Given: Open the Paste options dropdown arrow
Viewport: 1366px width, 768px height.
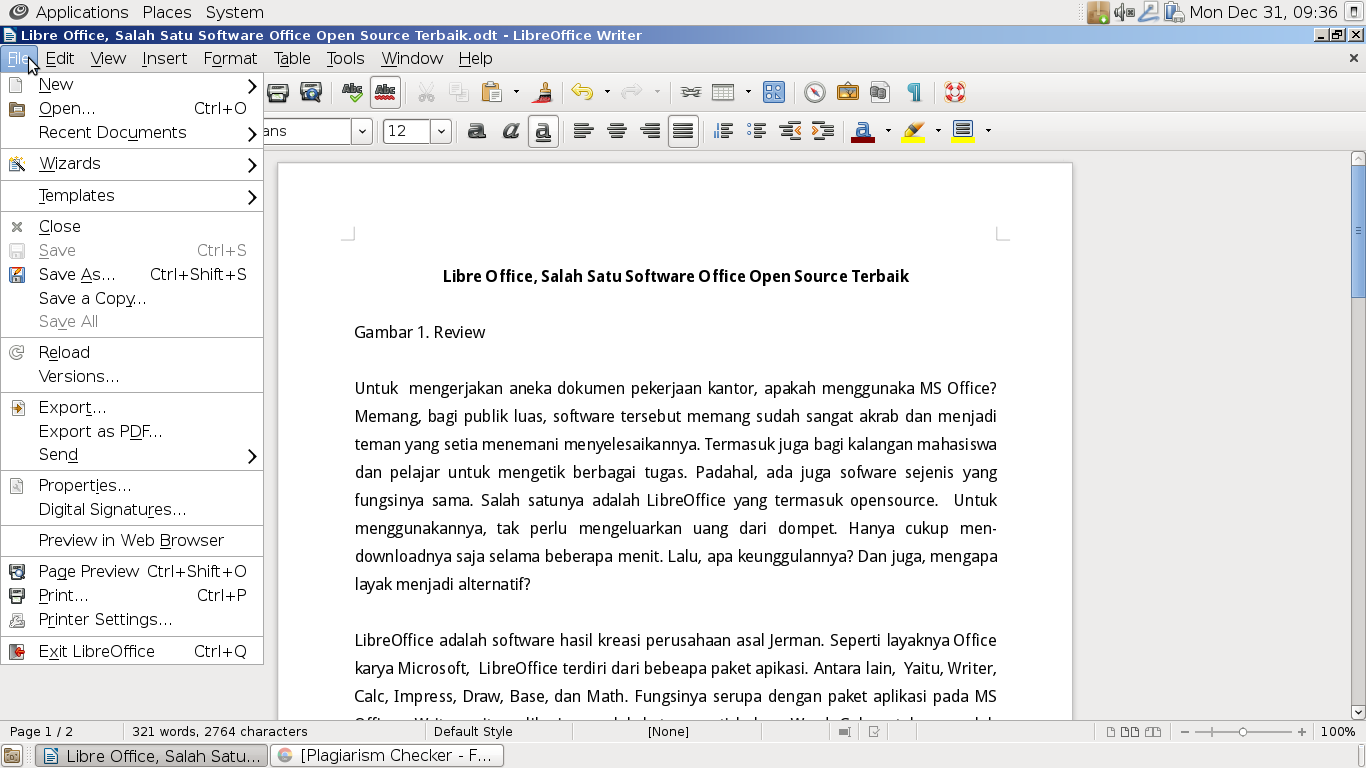Looking at the screenshot, I should (x=516, y=93).
